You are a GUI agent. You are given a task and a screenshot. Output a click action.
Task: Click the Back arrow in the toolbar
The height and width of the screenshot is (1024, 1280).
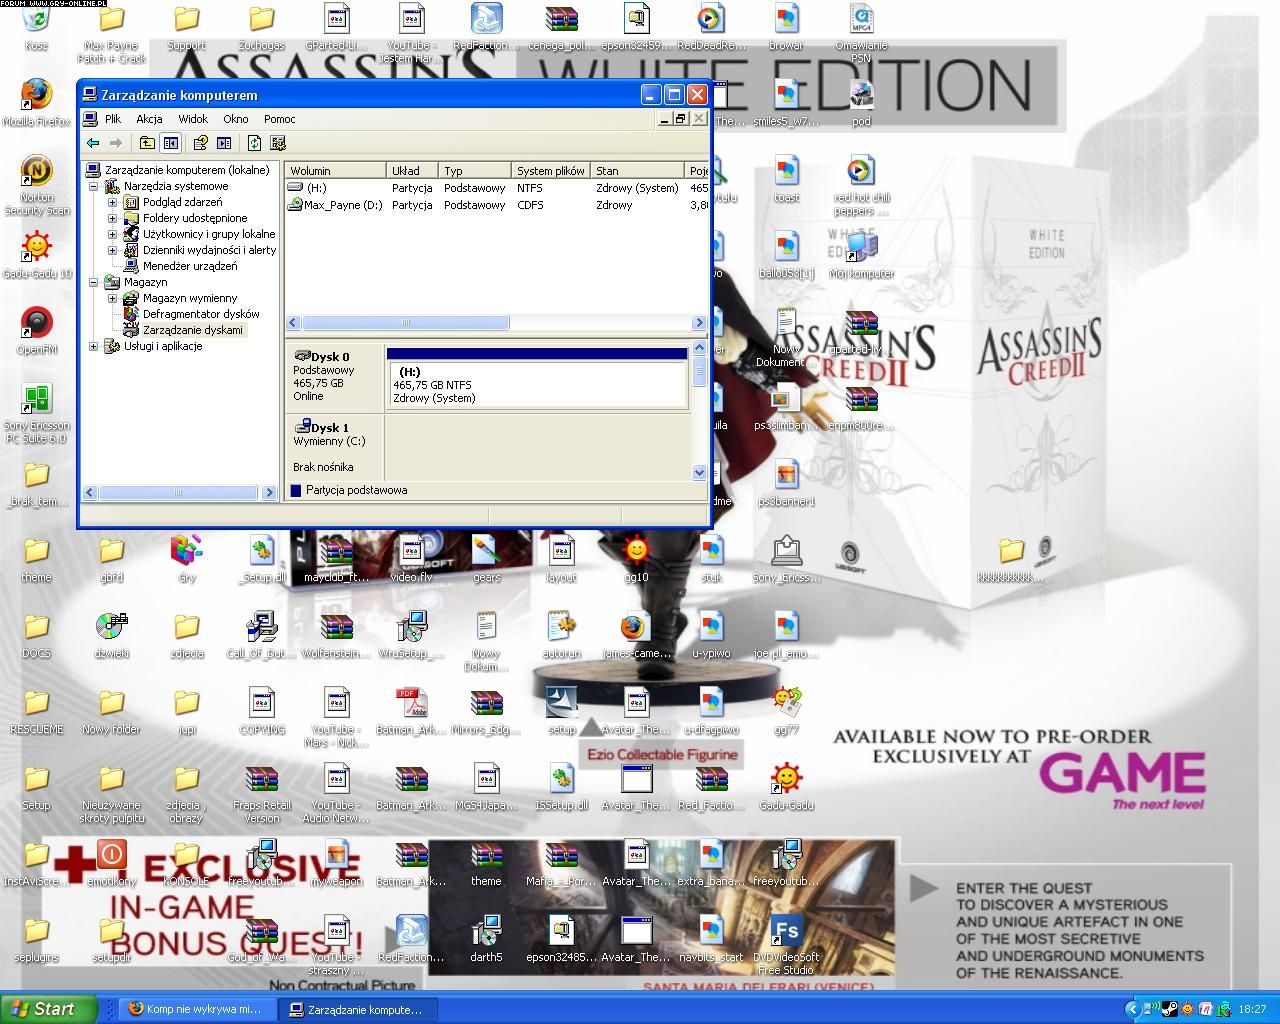(x=93, y=143)
